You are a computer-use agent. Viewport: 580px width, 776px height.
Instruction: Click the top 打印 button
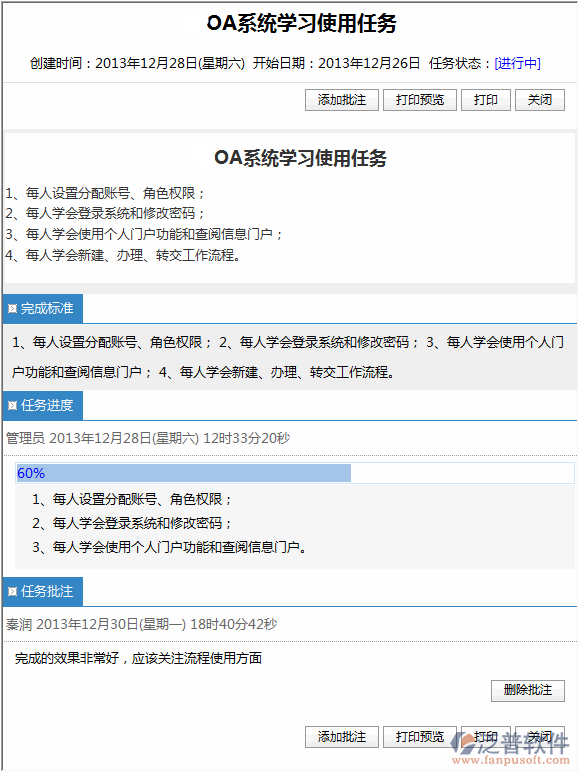click(x=486, y=100)
